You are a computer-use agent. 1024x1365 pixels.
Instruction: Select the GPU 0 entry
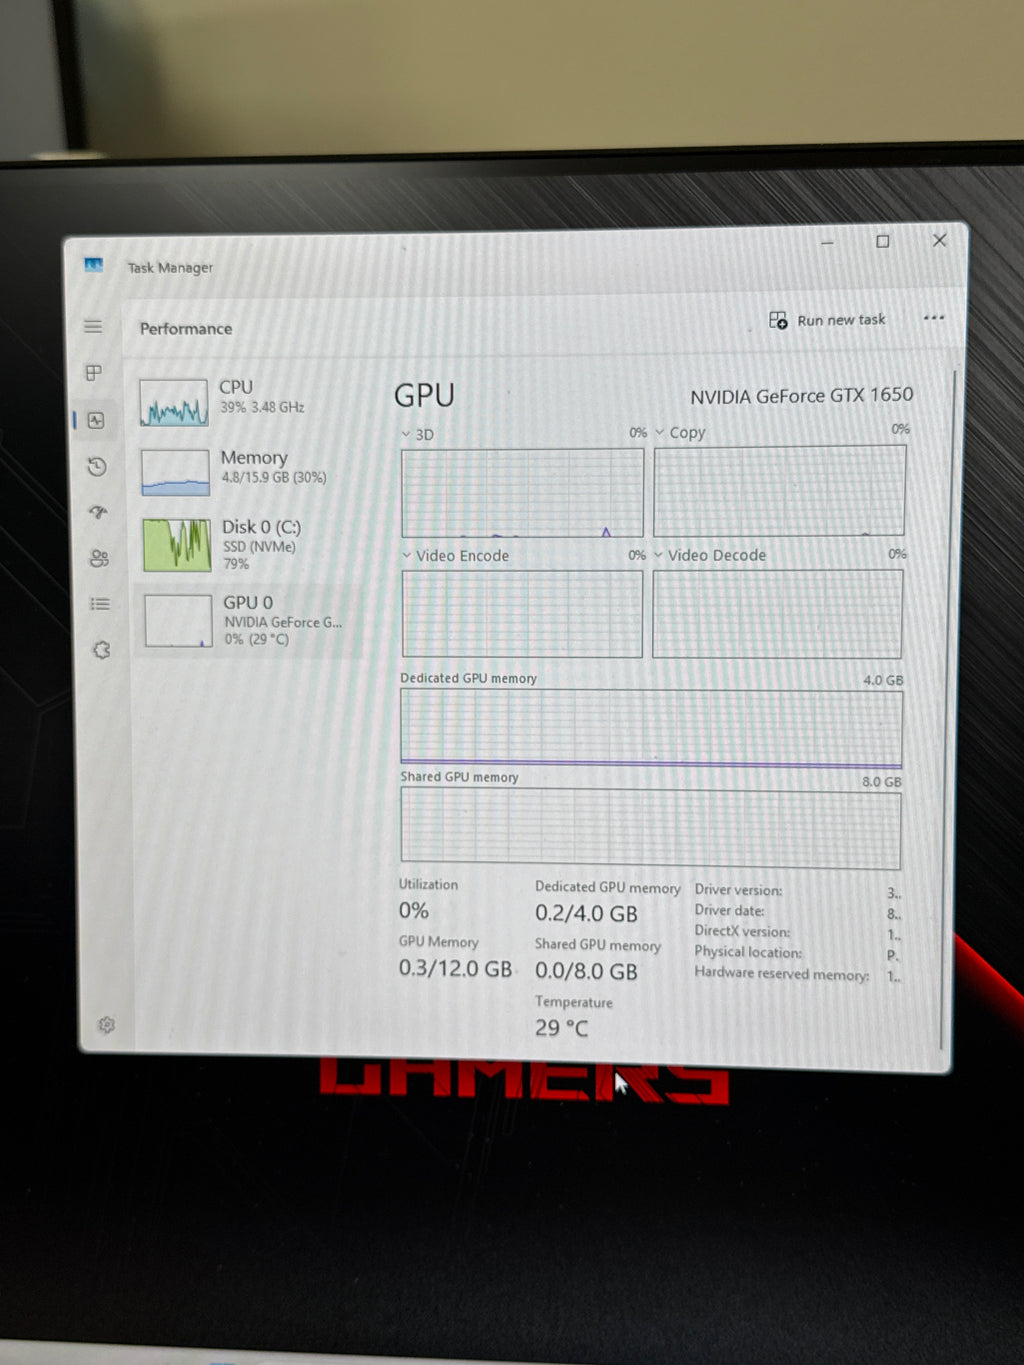click(251, 620)
